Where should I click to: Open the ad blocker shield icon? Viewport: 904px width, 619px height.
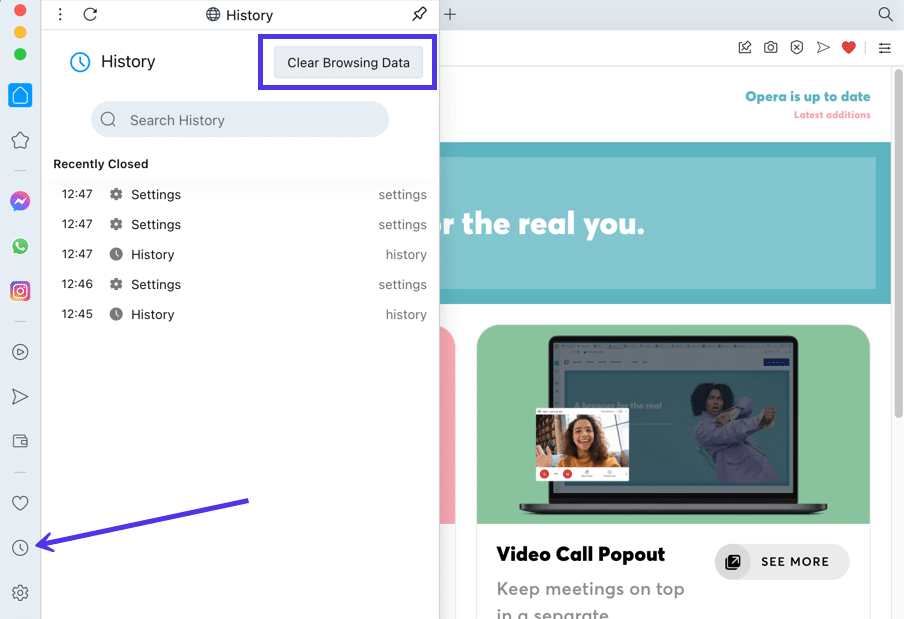pos(796,47)
